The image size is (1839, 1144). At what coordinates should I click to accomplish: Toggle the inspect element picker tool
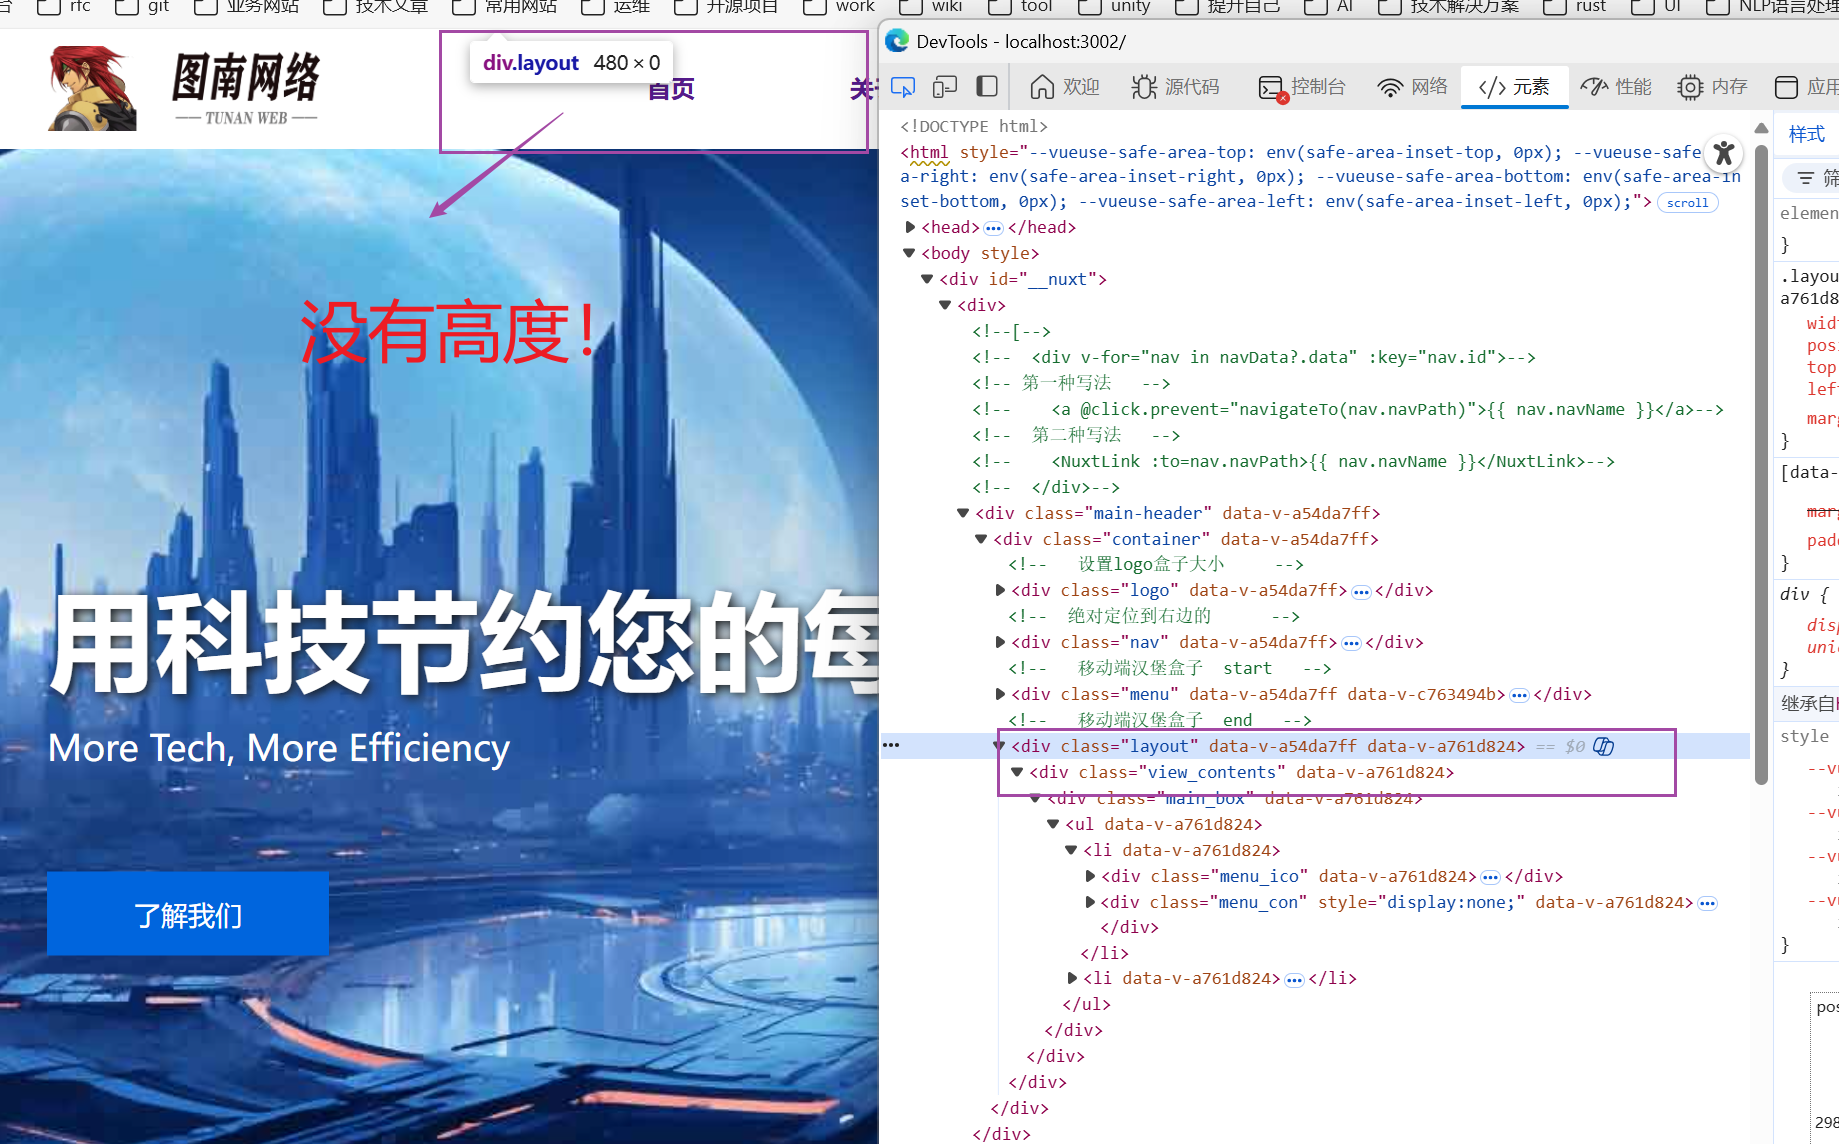[903, 87]
